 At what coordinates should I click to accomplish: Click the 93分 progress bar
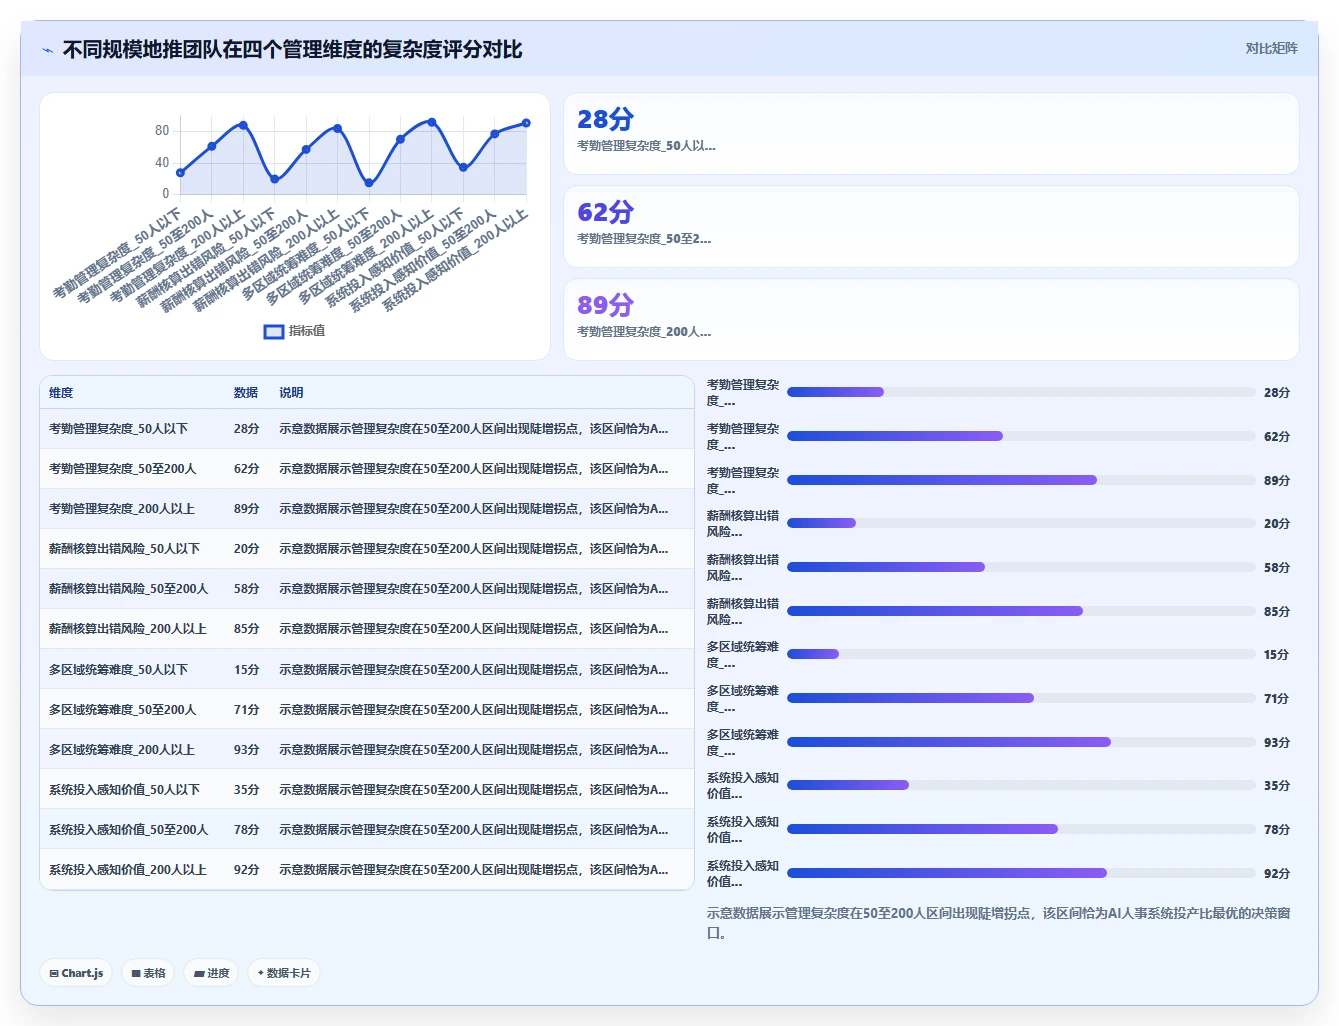(1021, 742)
